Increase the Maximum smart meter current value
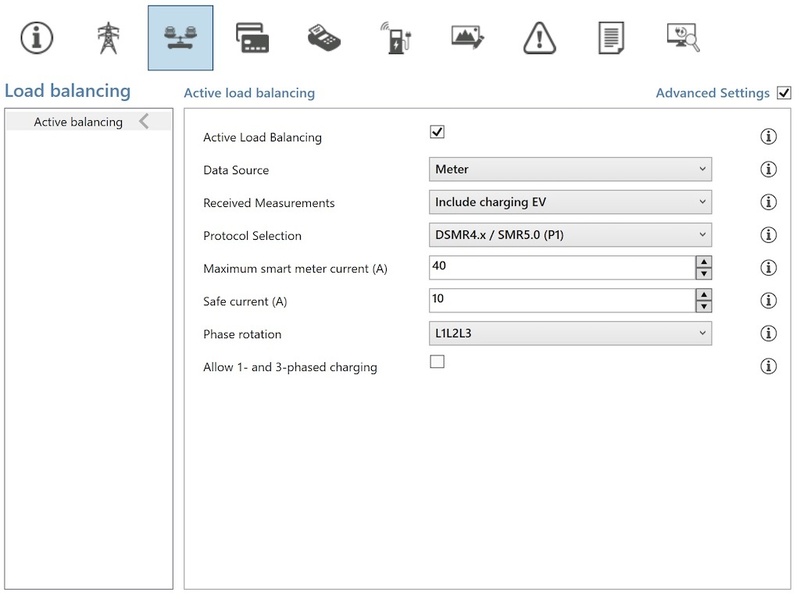 [x=704, y=262]
